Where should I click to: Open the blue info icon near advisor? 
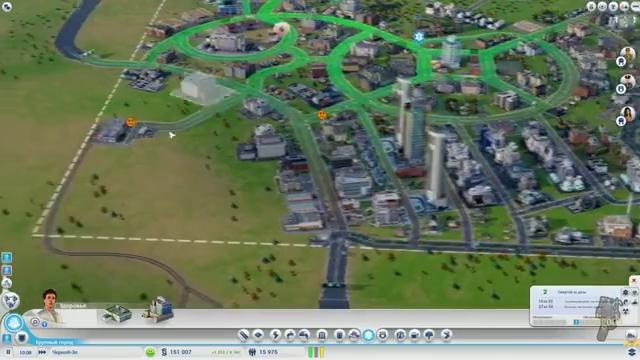[44, 324]
